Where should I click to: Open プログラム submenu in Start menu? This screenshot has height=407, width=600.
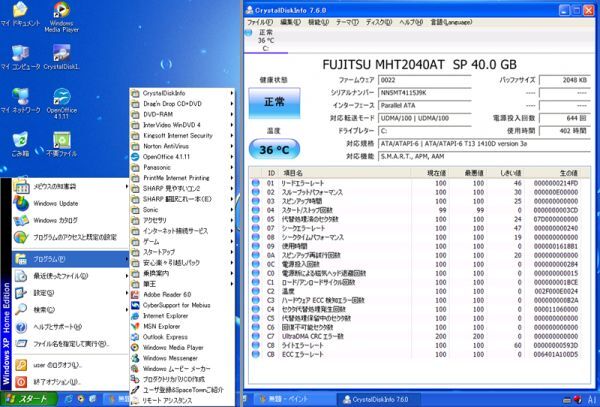click(x=71, y=259)
